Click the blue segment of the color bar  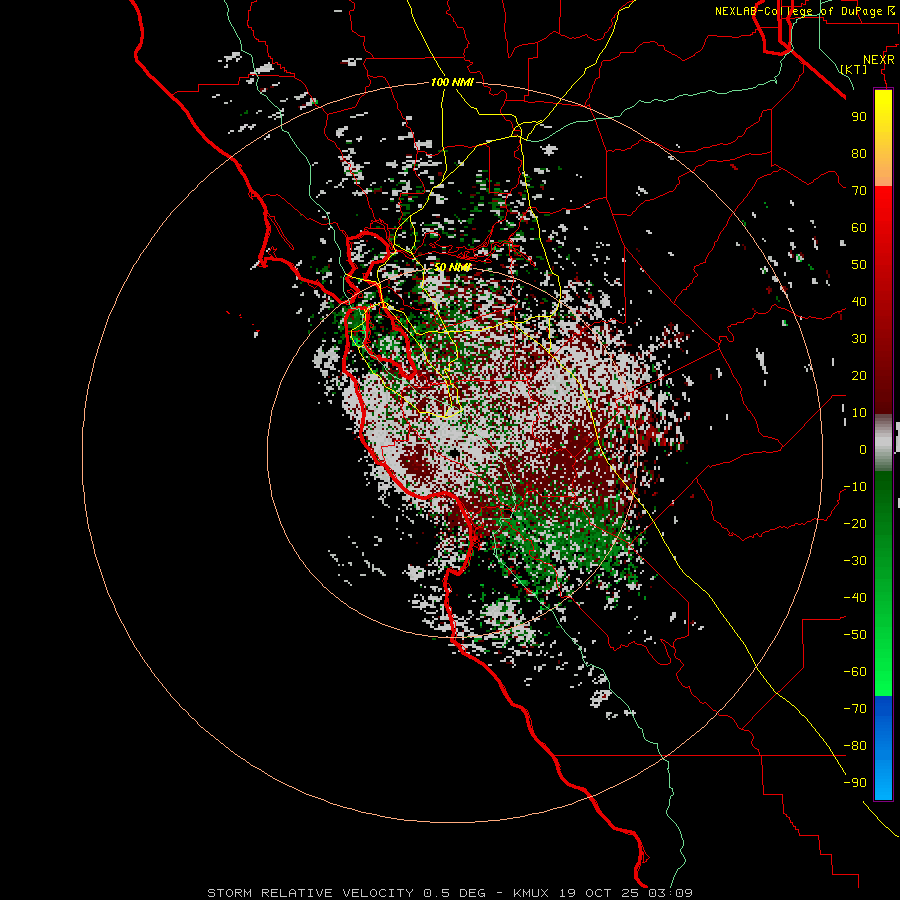tap(883, 747)
